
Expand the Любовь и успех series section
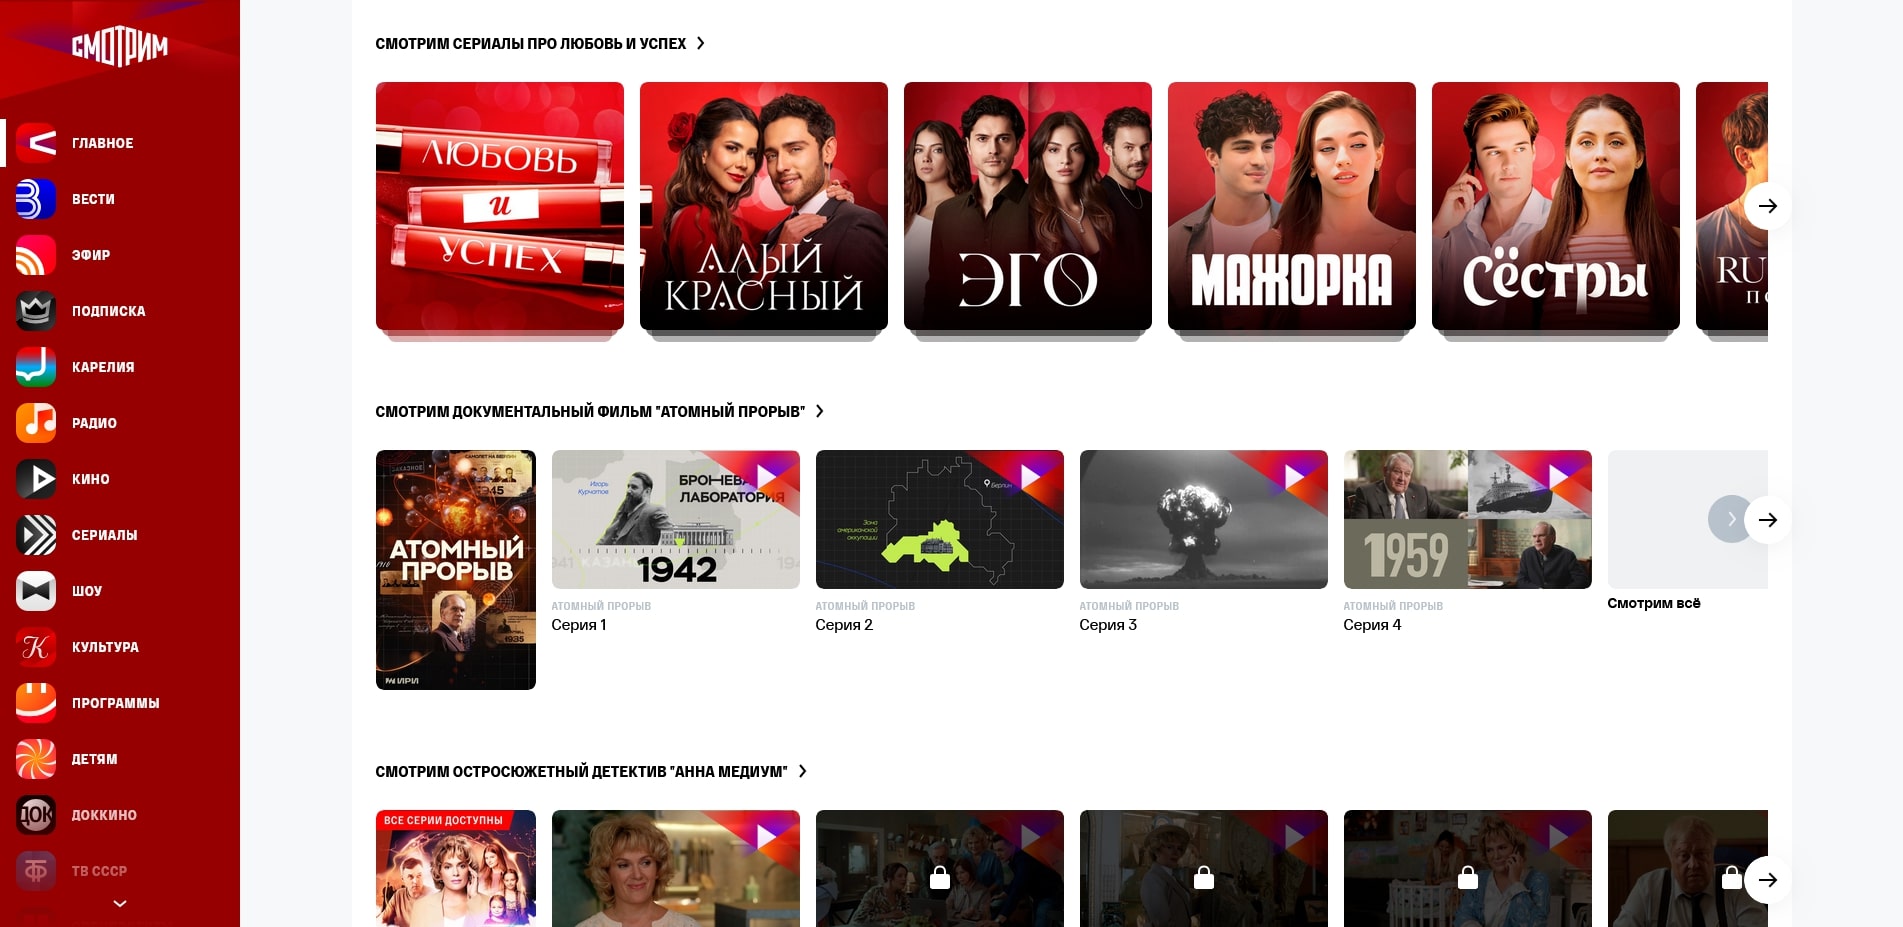(x=700, y=44)
